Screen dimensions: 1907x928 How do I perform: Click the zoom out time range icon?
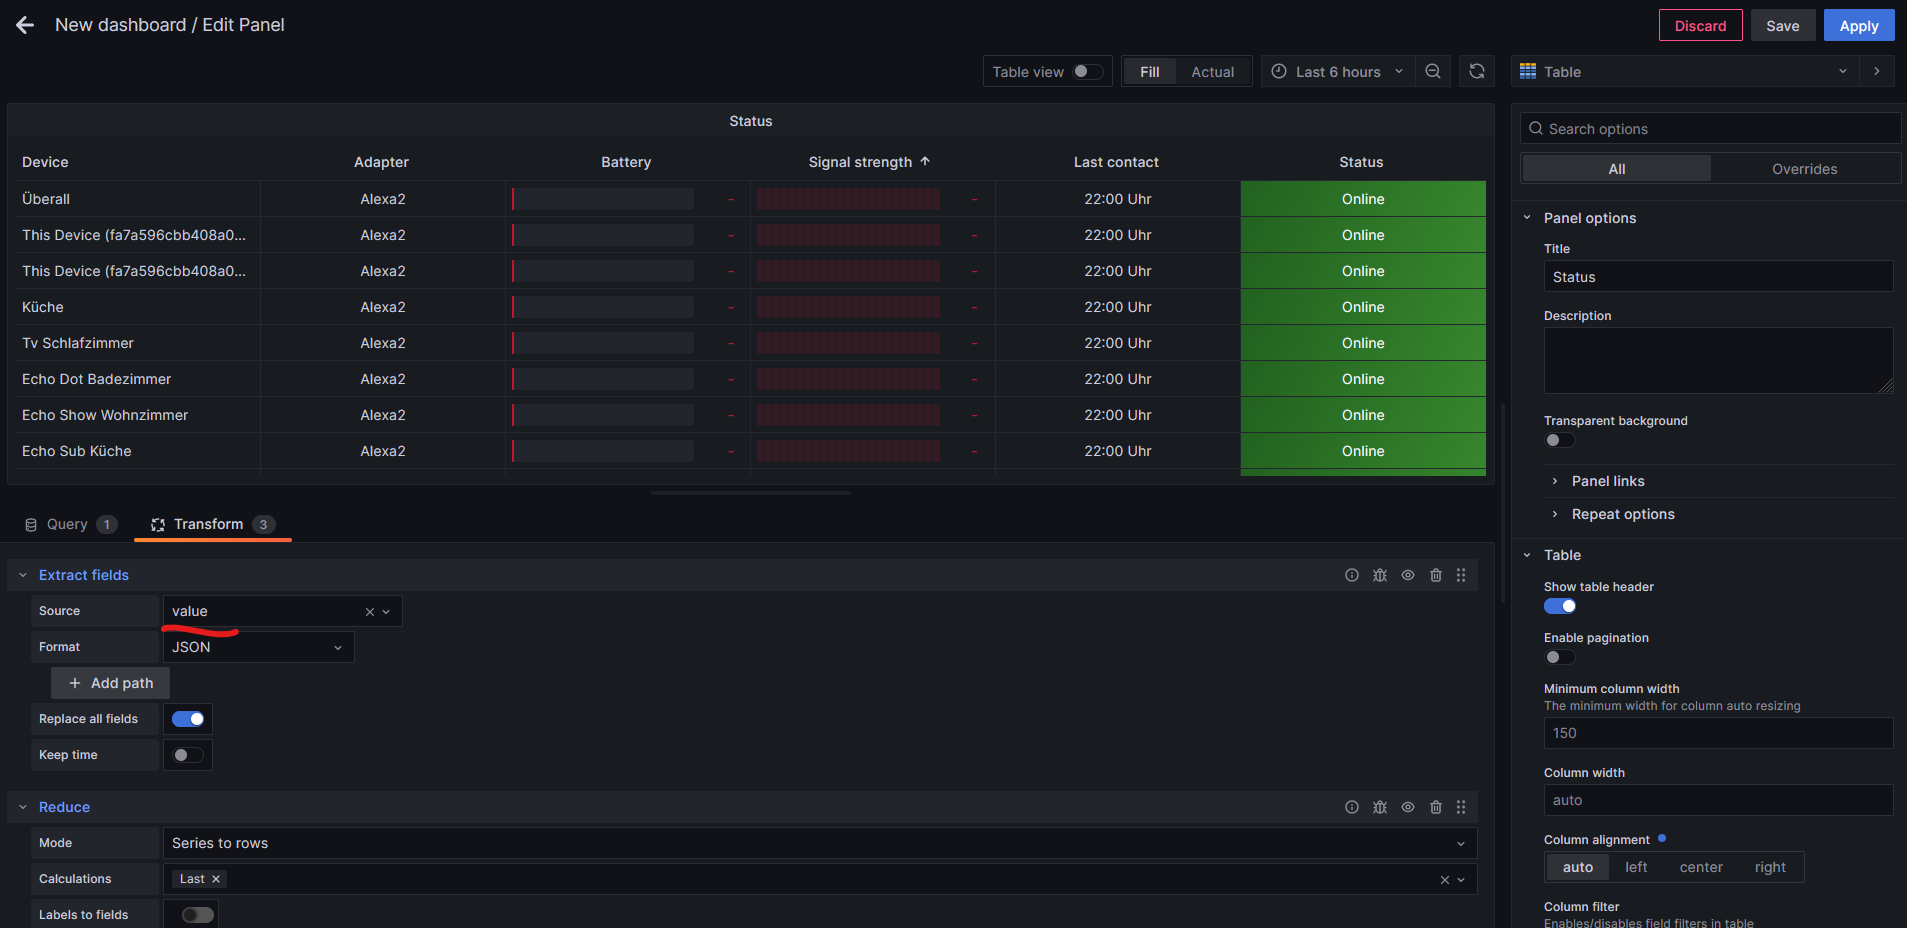[1433, 72]
